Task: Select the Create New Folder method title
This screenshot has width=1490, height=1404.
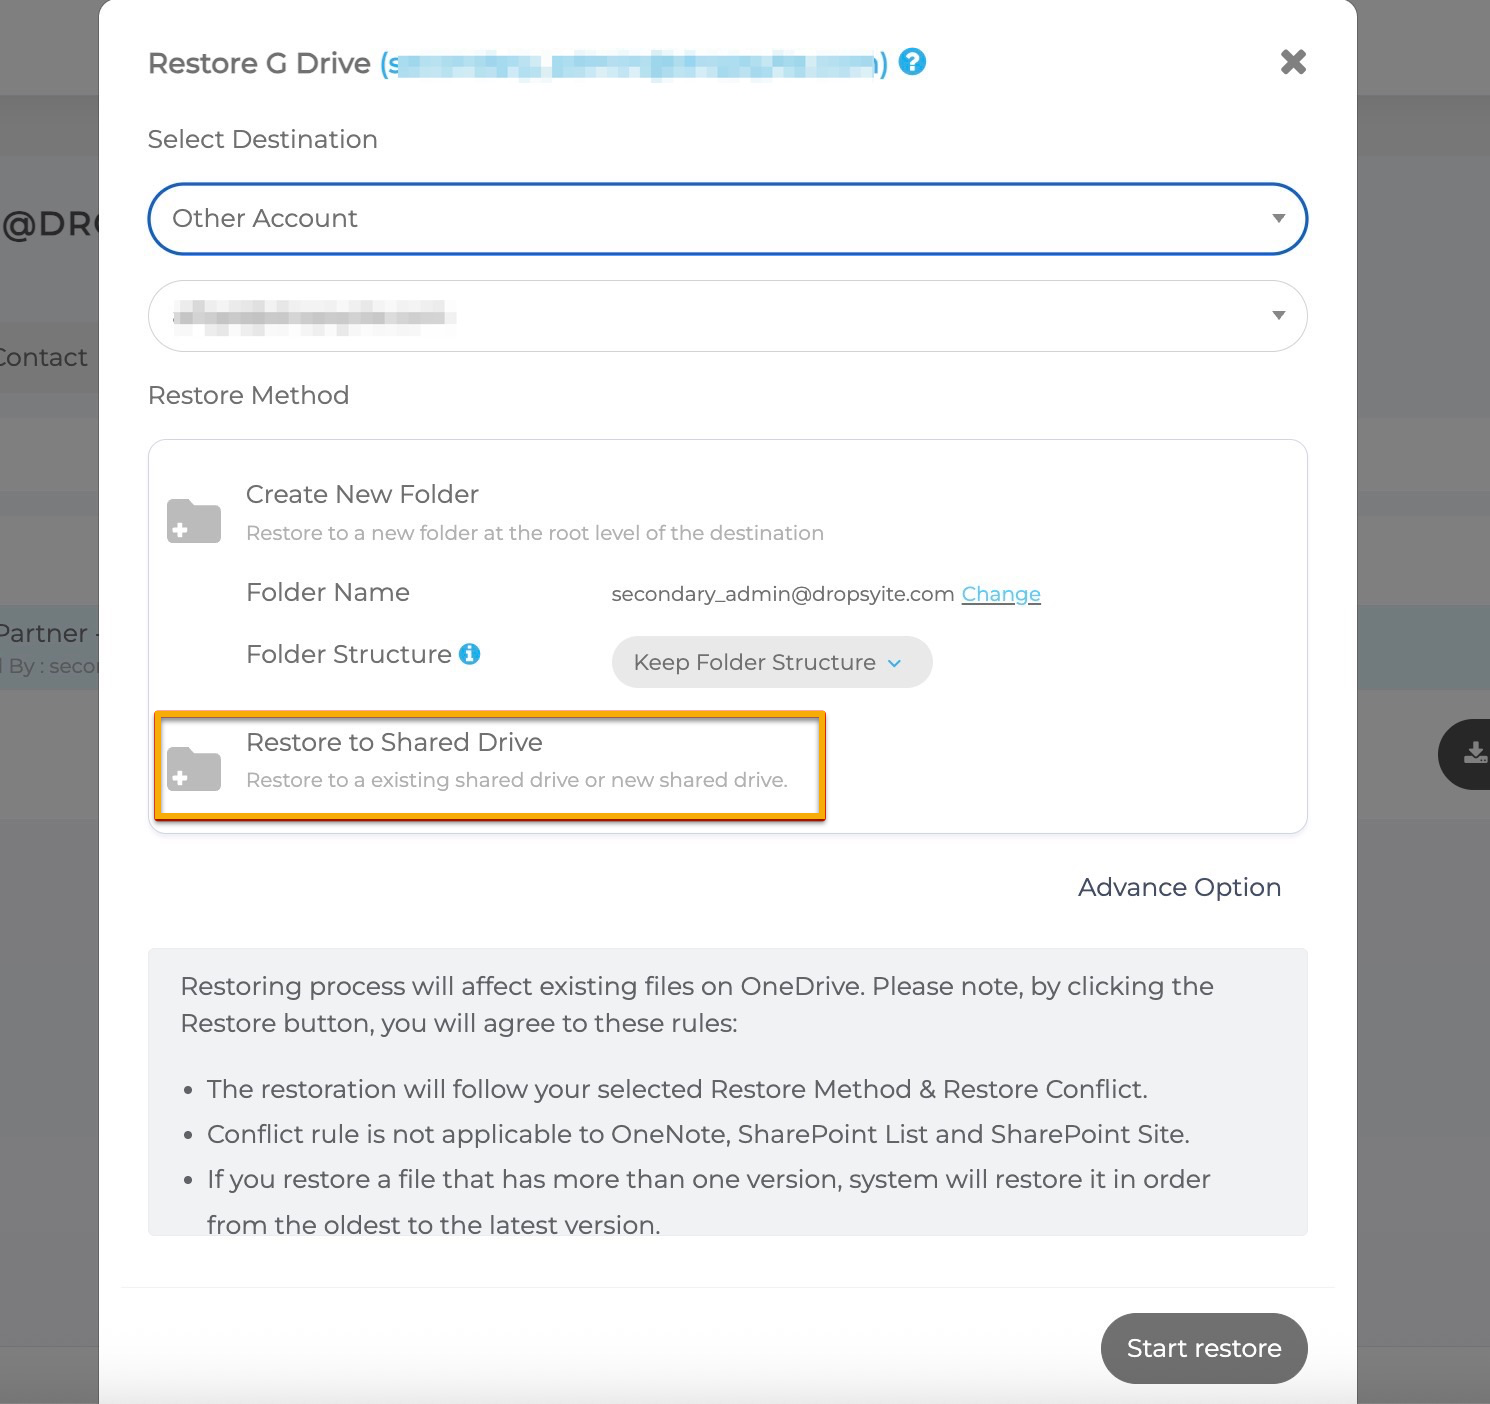Action: click(x=362, y=494)
